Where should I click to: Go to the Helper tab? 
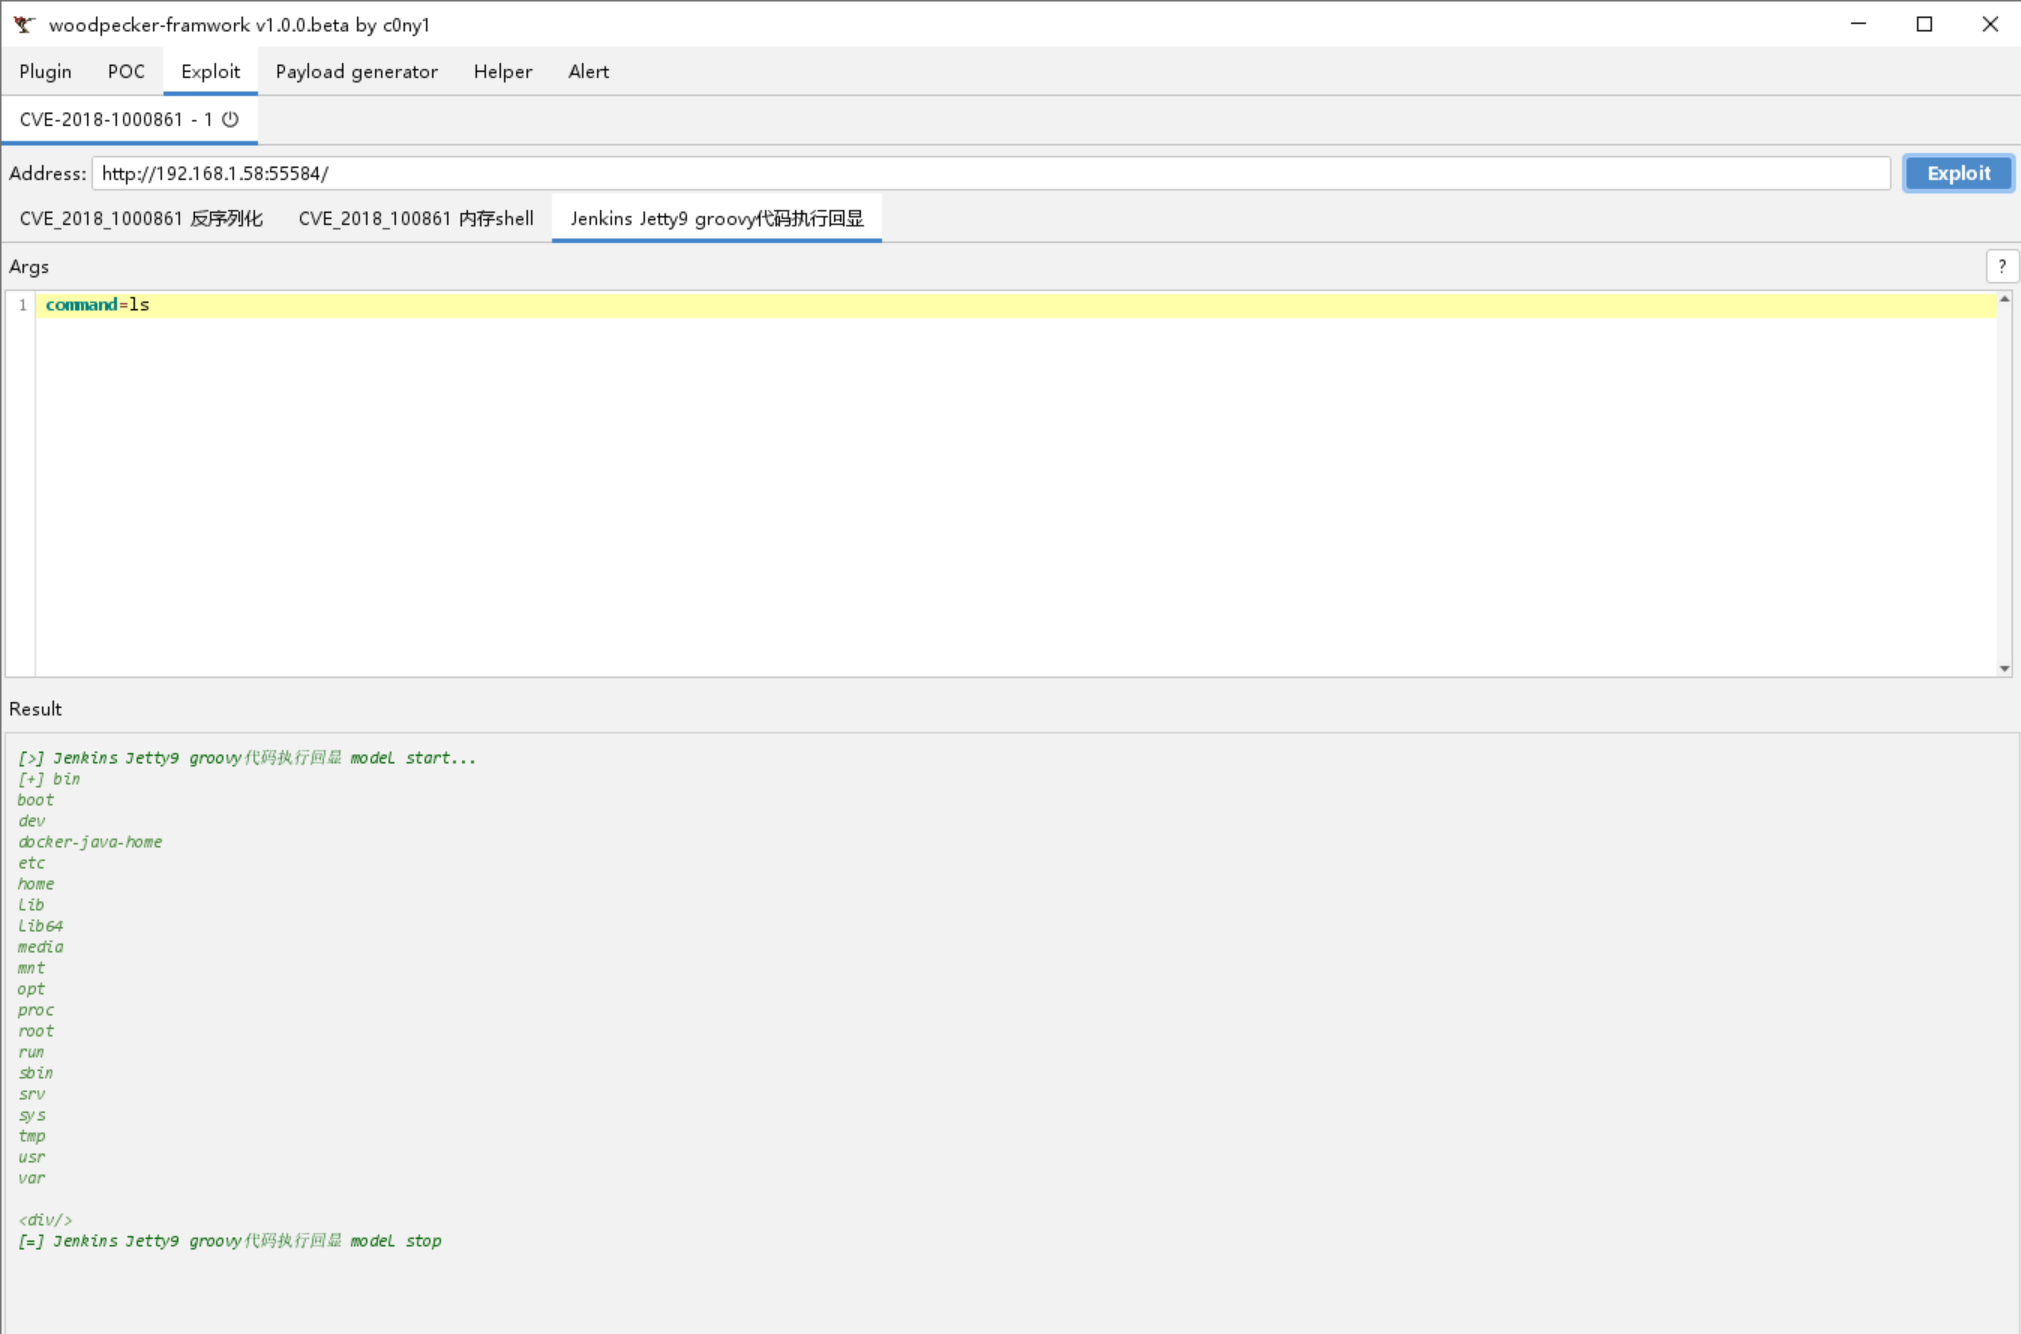502,71
